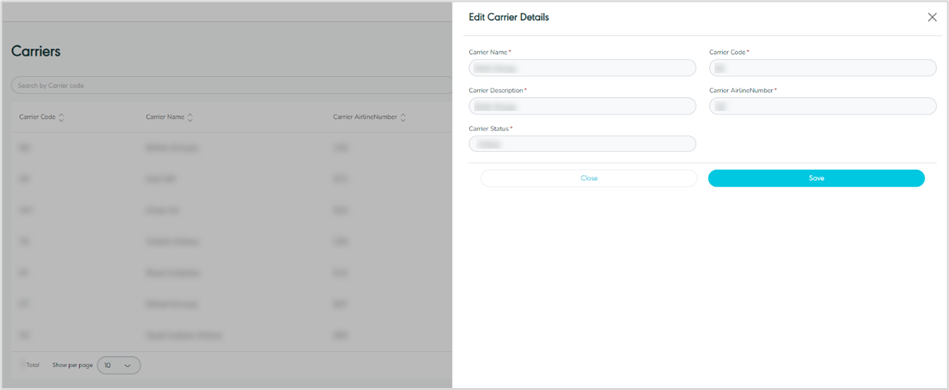Select the third carrier row in table

click(231, 210)
